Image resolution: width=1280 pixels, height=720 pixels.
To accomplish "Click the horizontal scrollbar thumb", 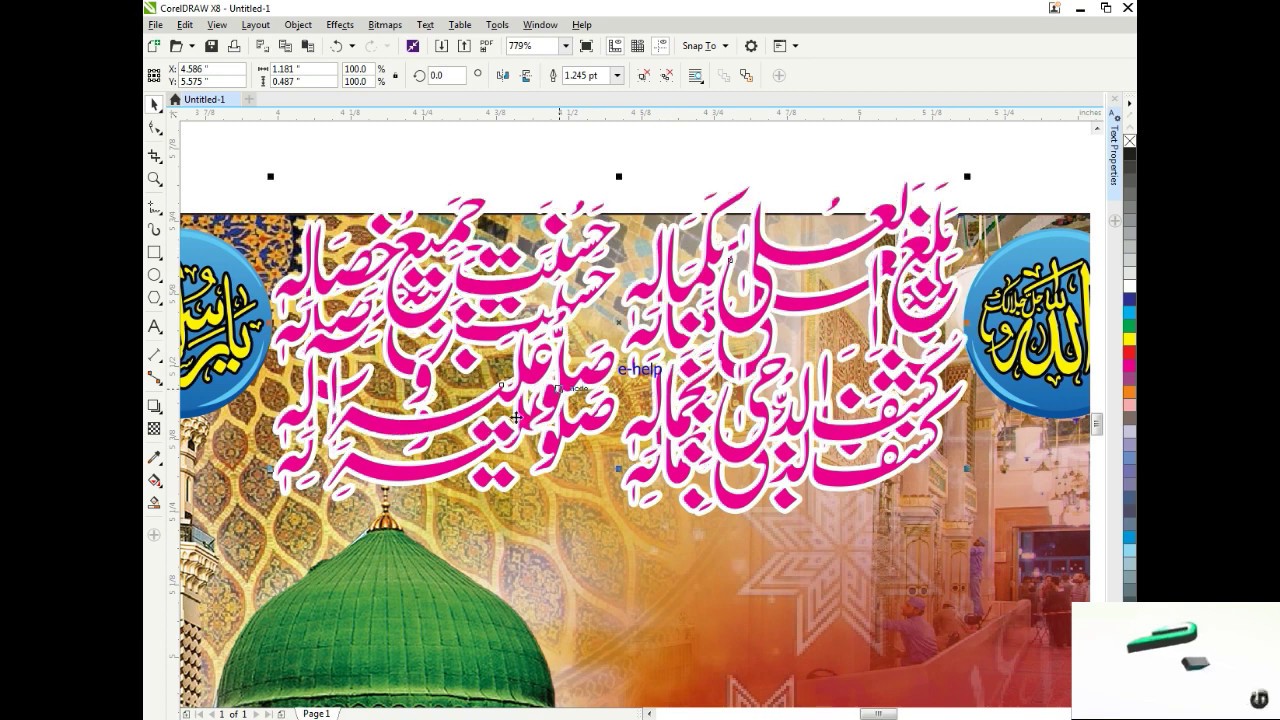I will pyautogui.click(x=879, y=714).
